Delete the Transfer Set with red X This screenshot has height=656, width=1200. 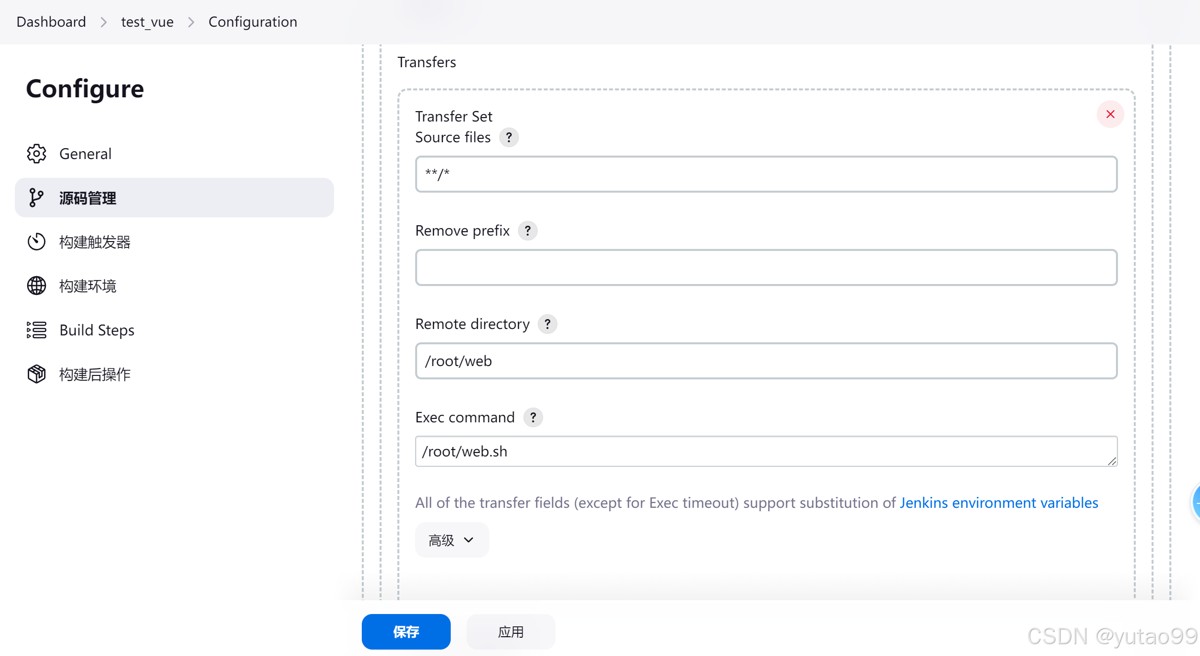pos(1110,115)
